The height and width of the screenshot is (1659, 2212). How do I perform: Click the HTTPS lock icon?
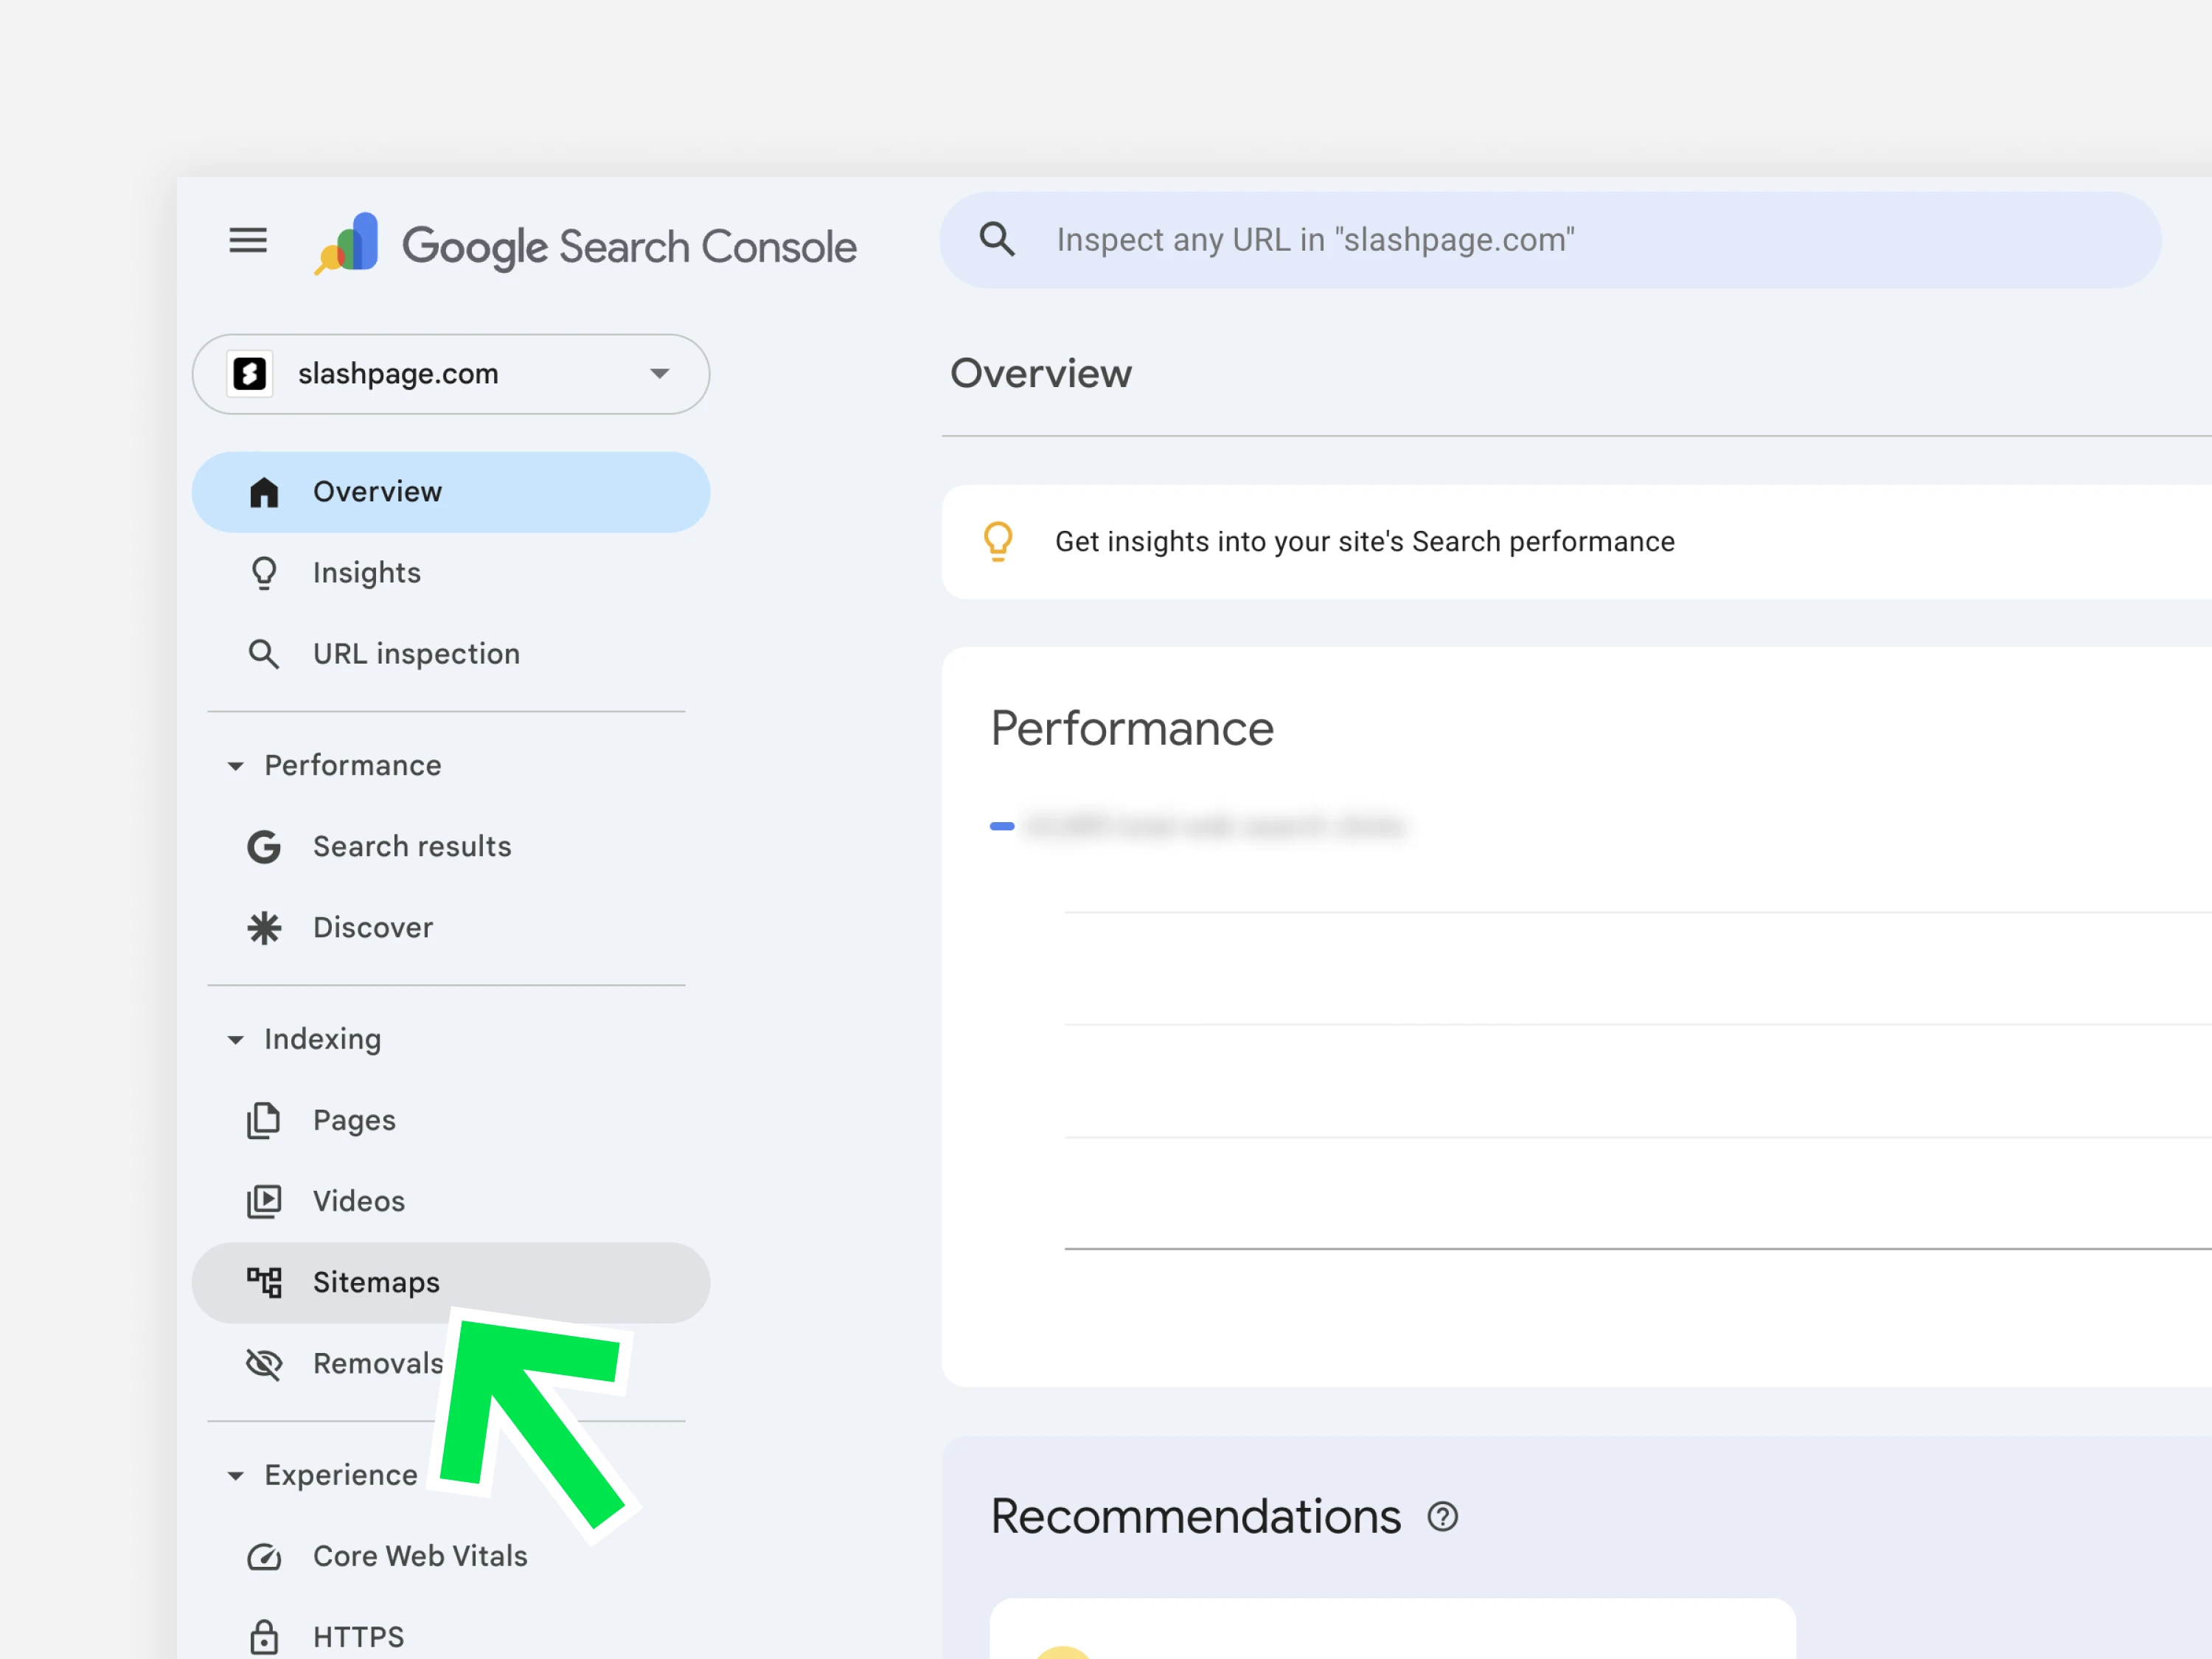click(264, 1636)
